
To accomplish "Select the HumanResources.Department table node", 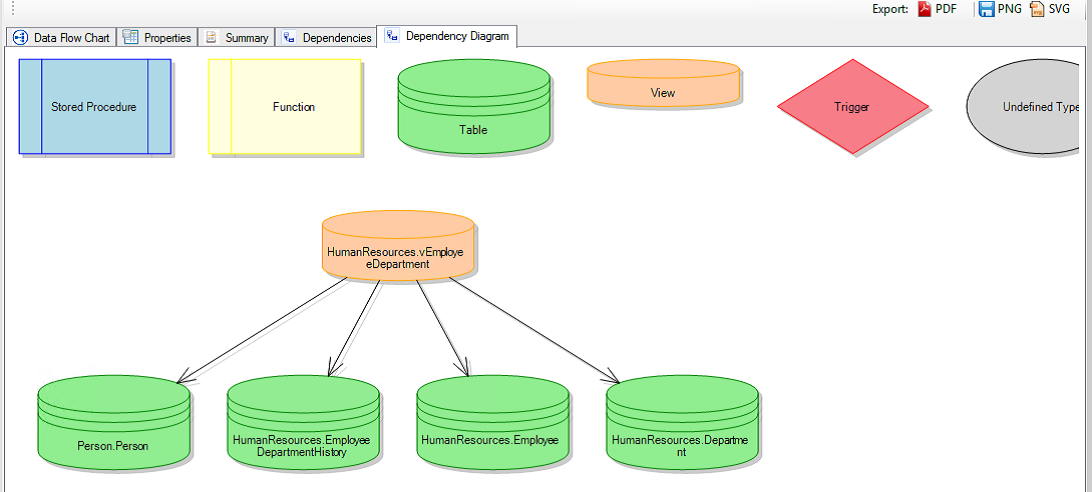I will pos(682,422).
